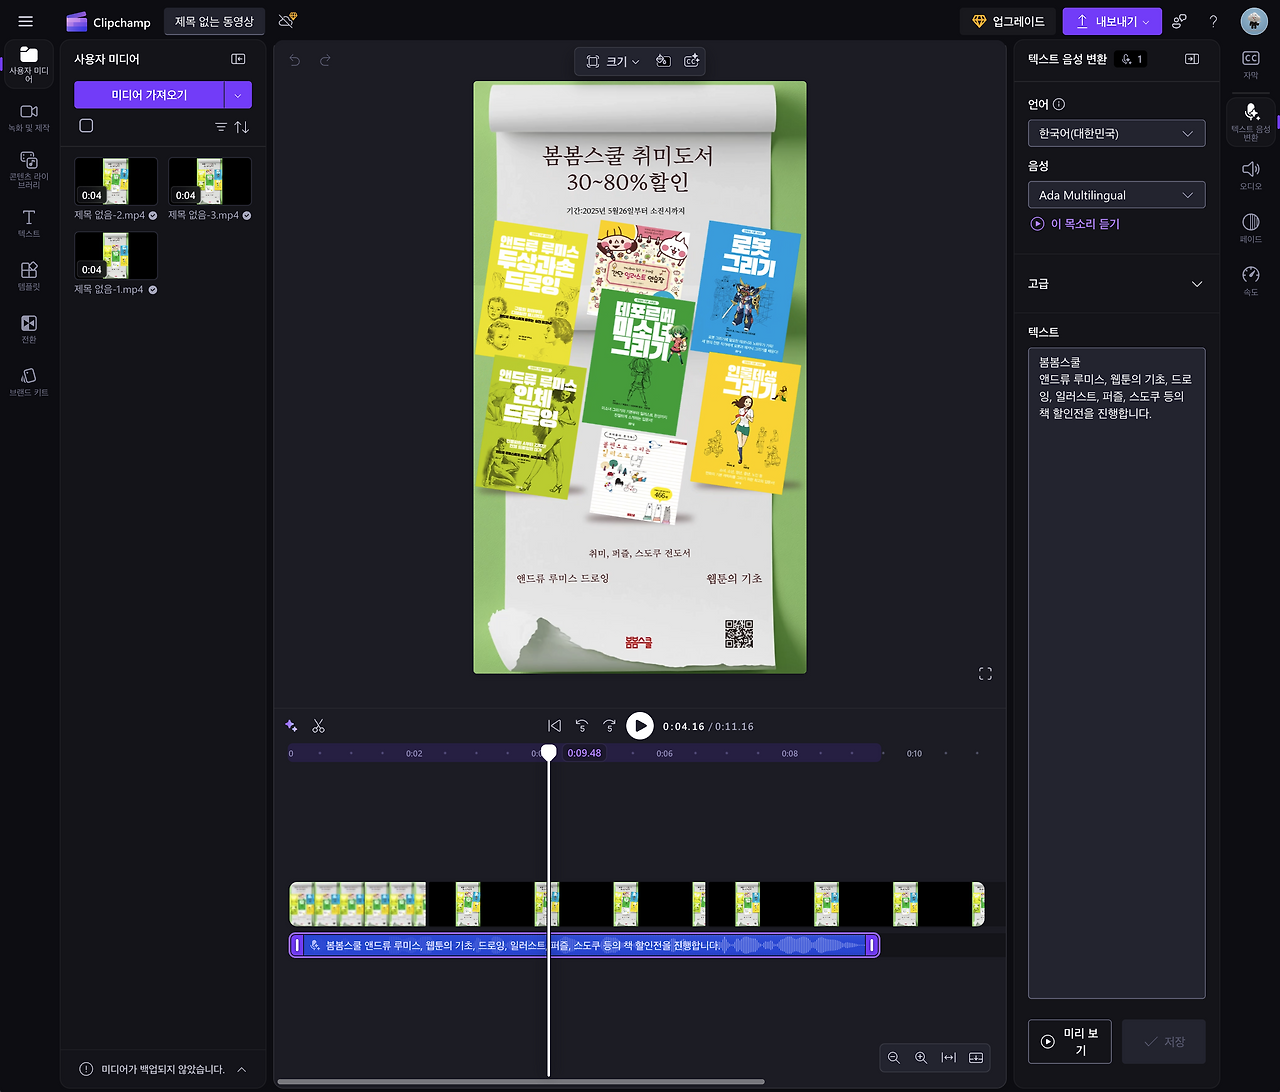Open the 템플릿 sidebar tab
Screen dimensions: 1280x1092
click(x=29, y=276)
